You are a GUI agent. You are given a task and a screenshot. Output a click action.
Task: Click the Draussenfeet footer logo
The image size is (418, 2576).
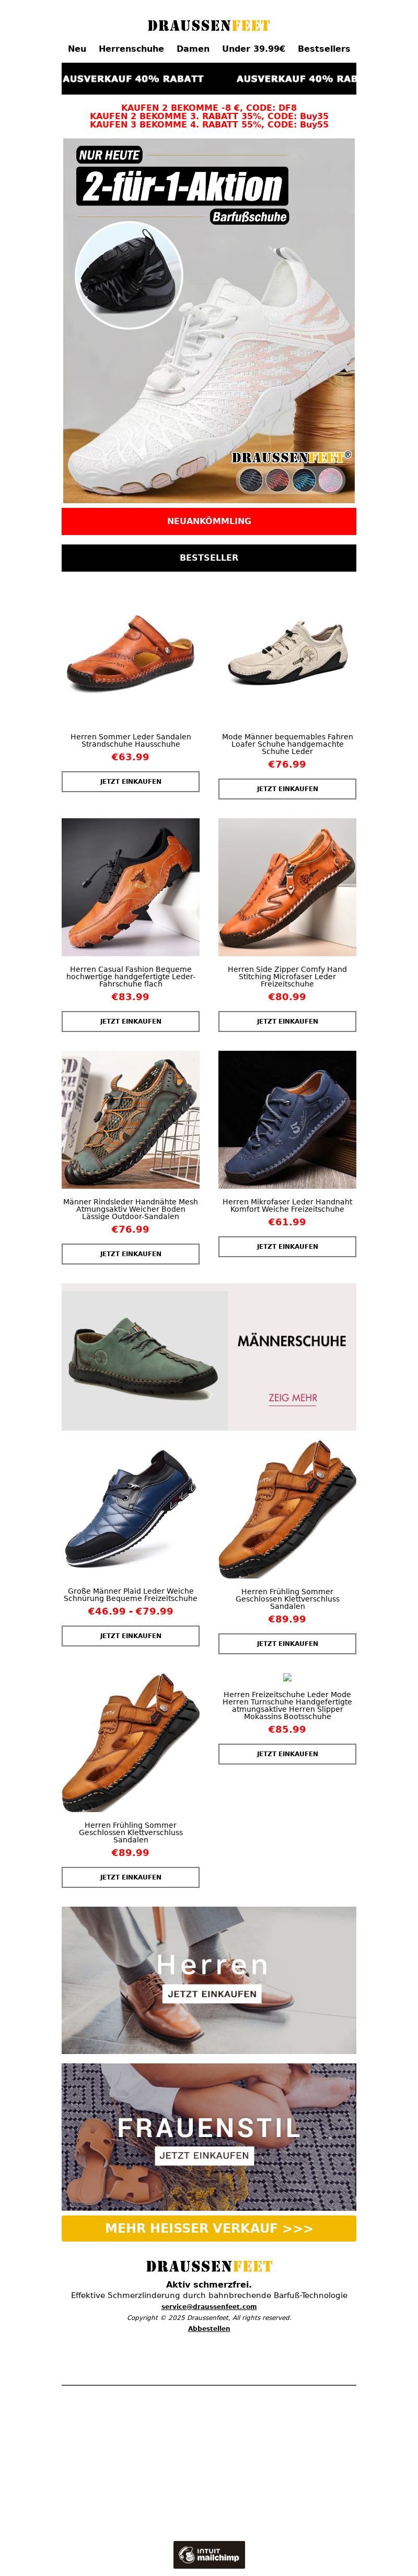[x=209, y=2267]
